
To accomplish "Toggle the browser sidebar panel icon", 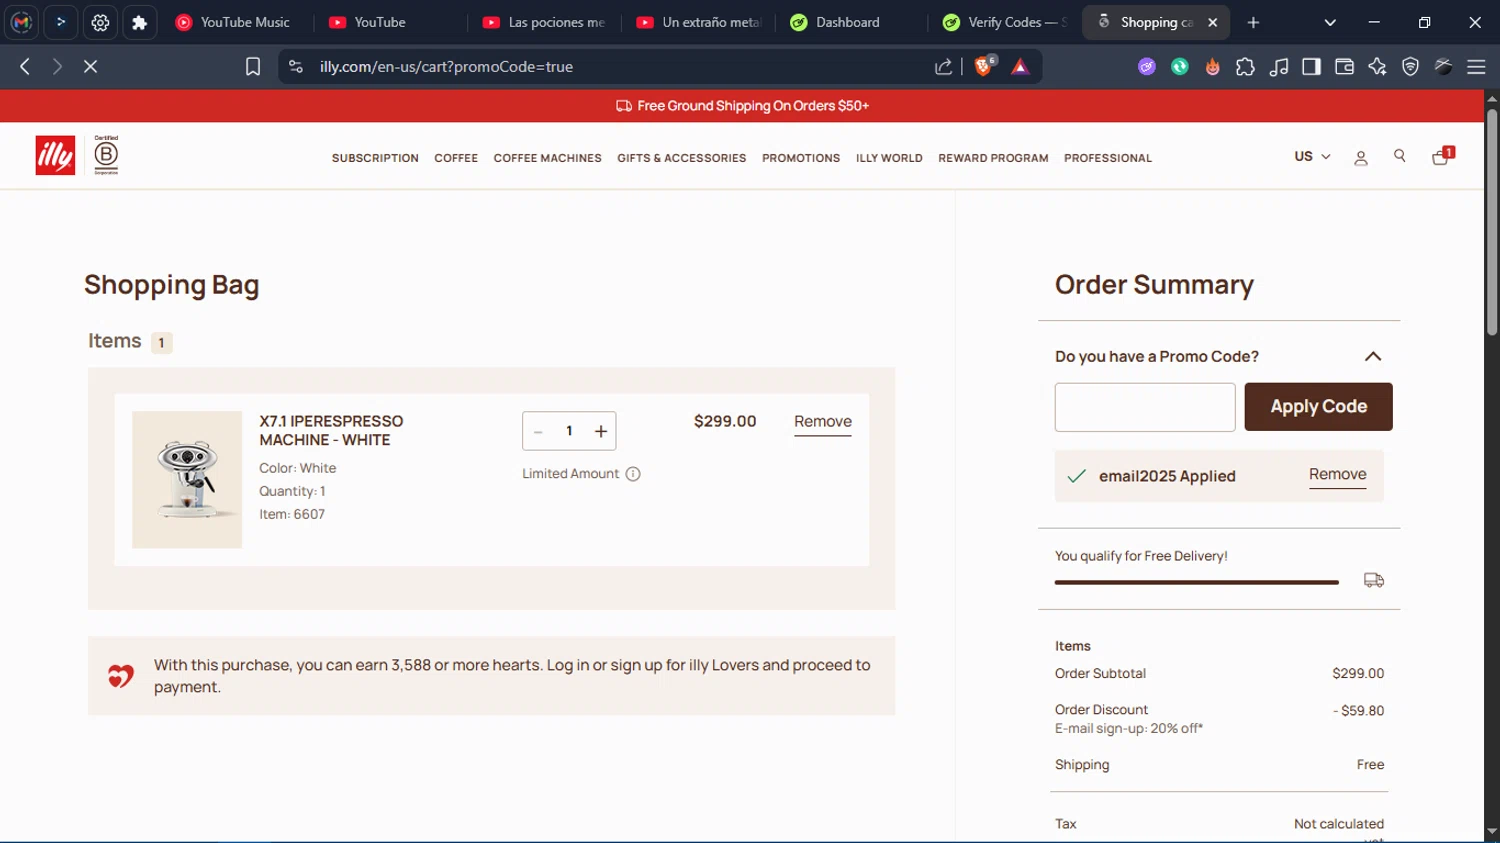I will 1311,67.
